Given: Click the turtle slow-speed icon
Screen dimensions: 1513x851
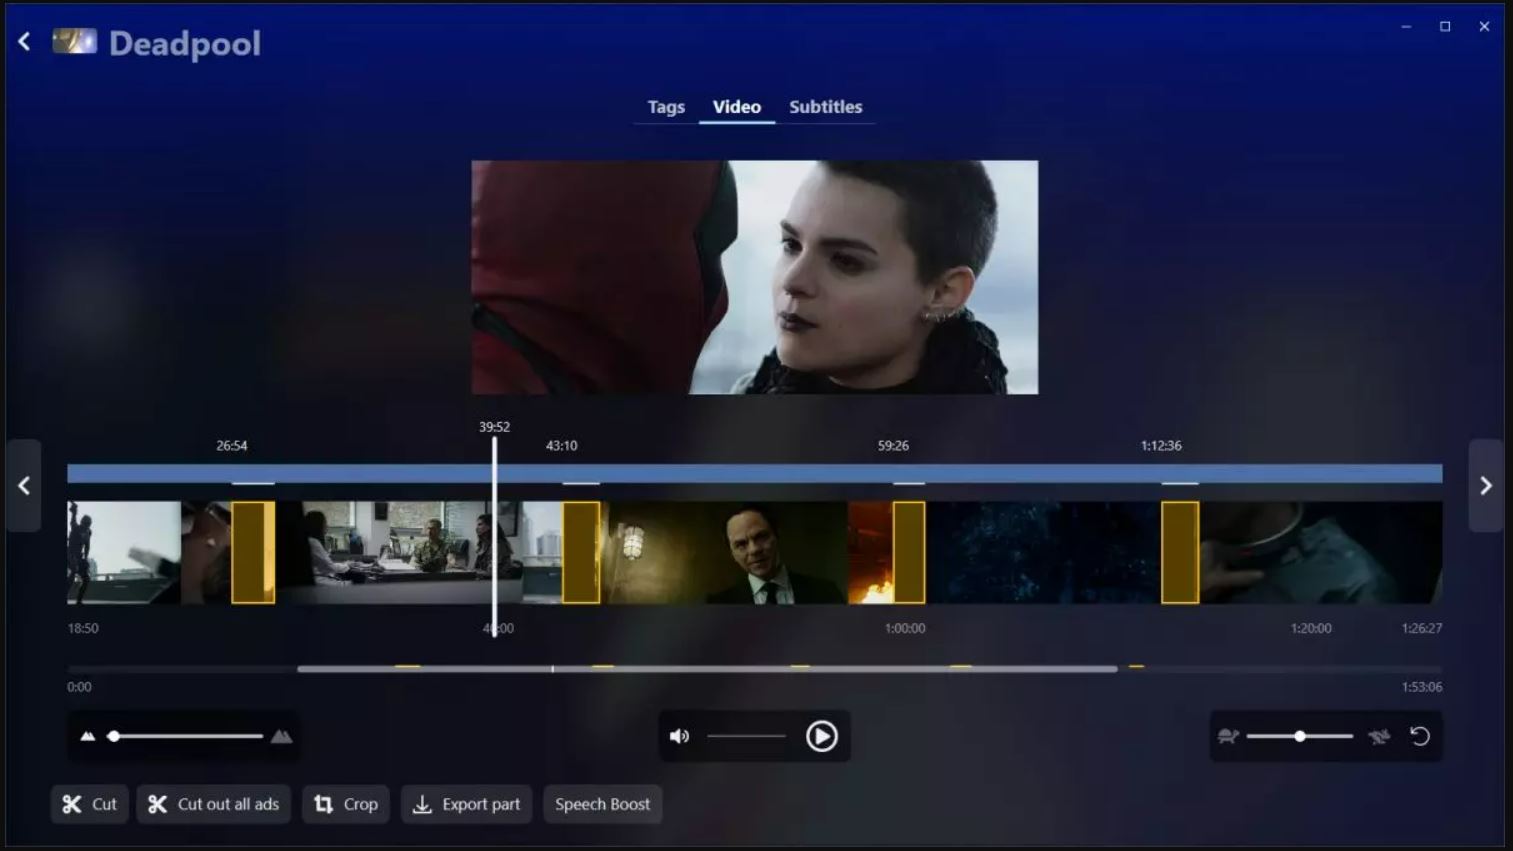Looking at the screenshot, I should point(1228,737).
